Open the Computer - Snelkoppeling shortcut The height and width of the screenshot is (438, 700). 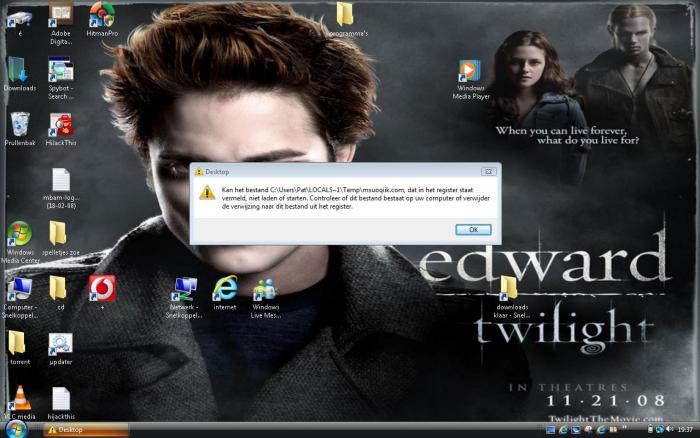point(20,297)
